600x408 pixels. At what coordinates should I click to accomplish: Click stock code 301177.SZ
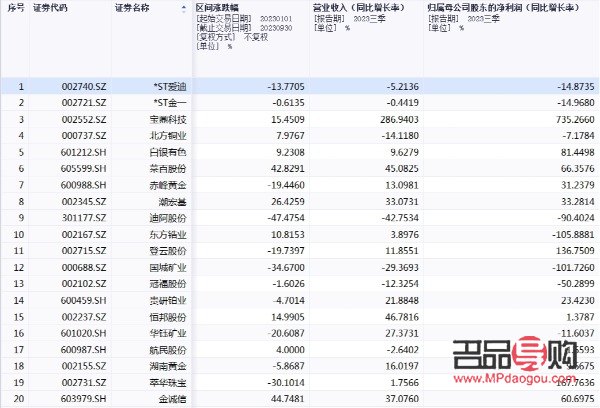pos(84,218)
